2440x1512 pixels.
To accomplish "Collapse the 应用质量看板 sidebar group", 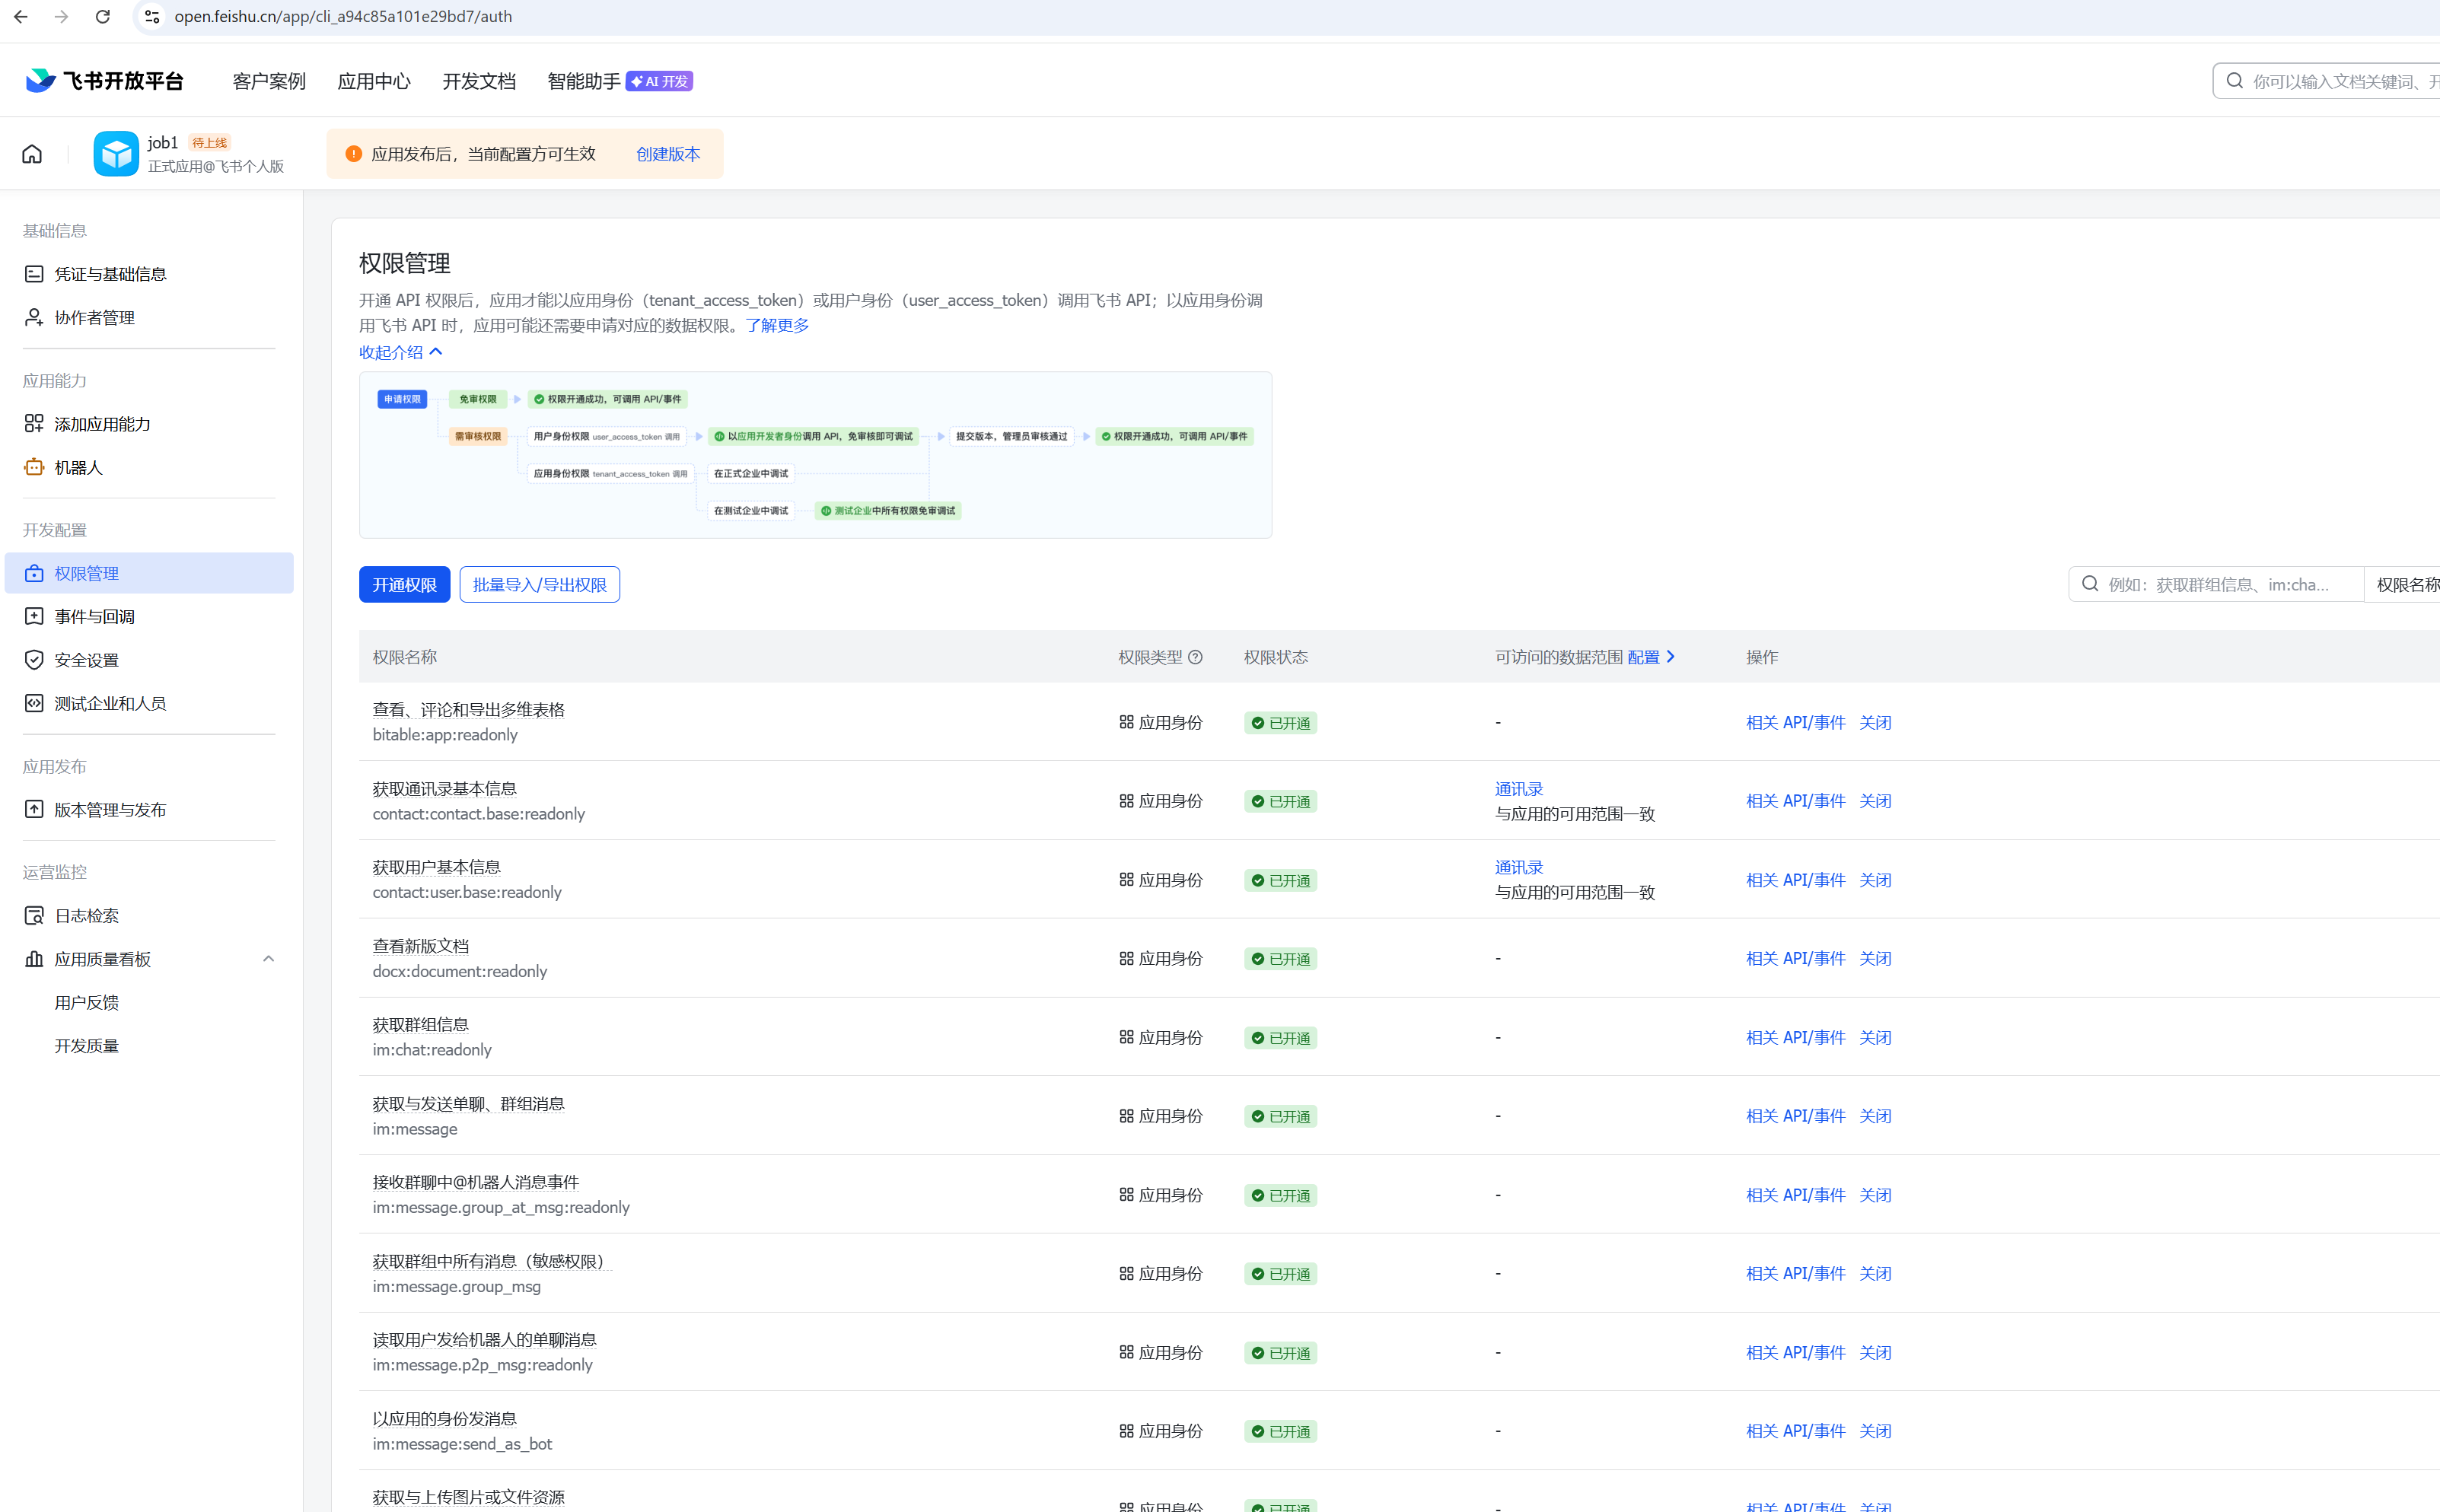I will pos(268,959).
